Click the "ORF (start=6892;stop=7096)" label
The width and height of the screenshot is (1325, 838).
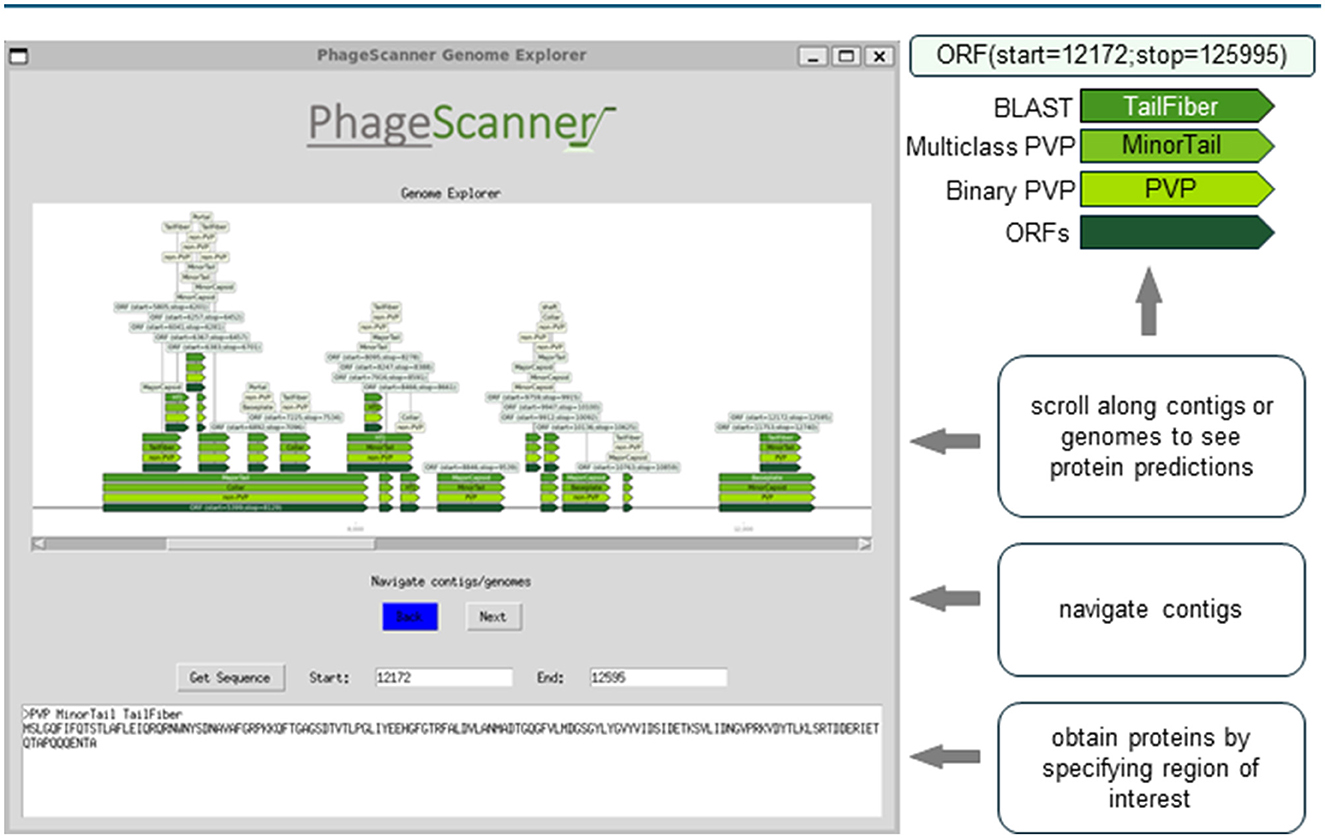coord(258,427)
